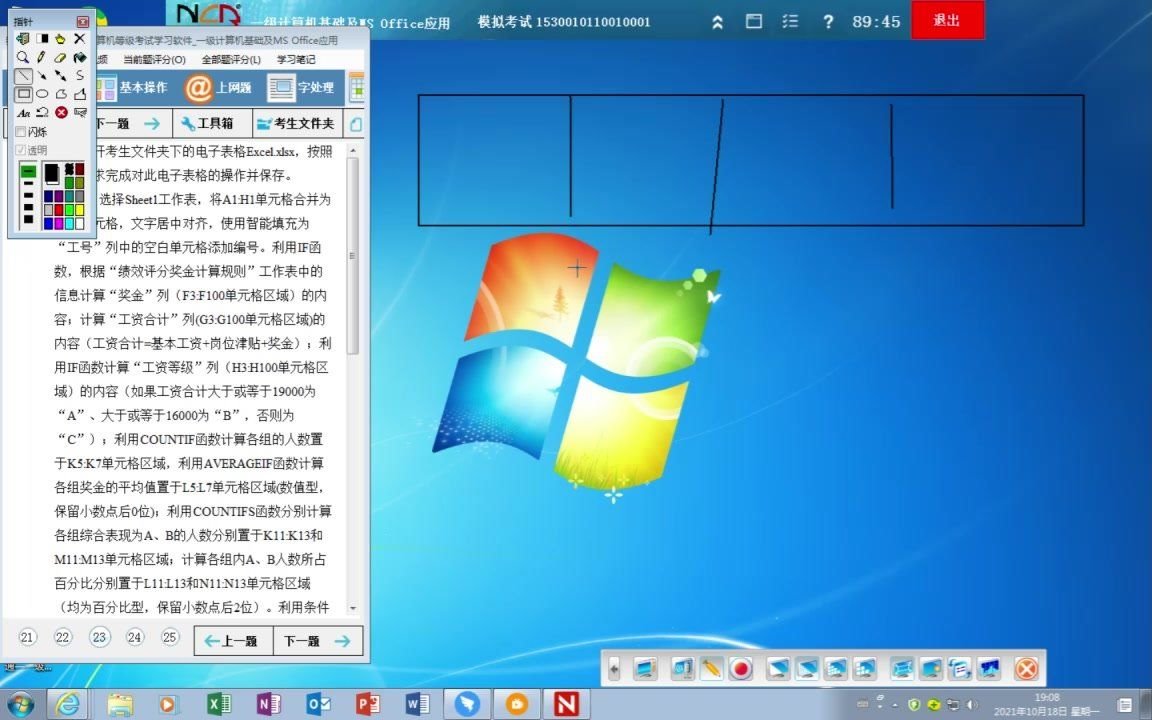1152x720 pixels.
Task: Choose the rectangle drawing tool
Action: point(24,93)
